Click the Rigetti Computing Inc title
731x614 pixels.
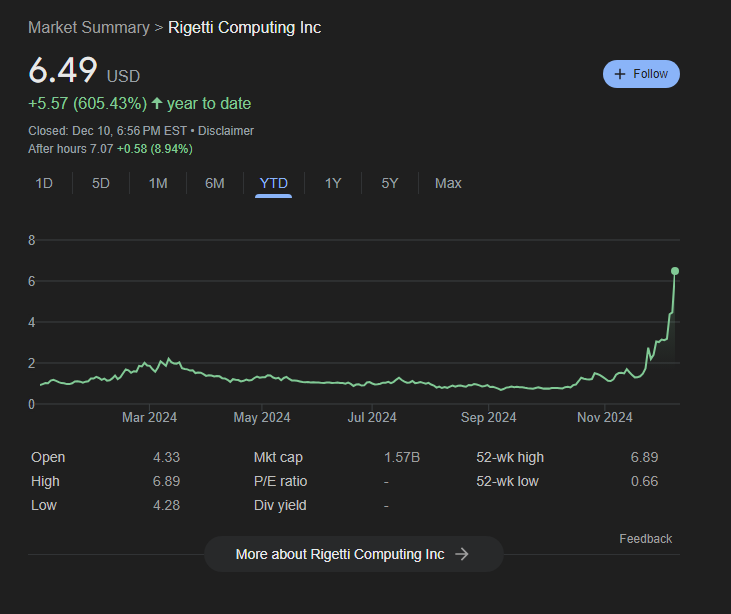244,28
